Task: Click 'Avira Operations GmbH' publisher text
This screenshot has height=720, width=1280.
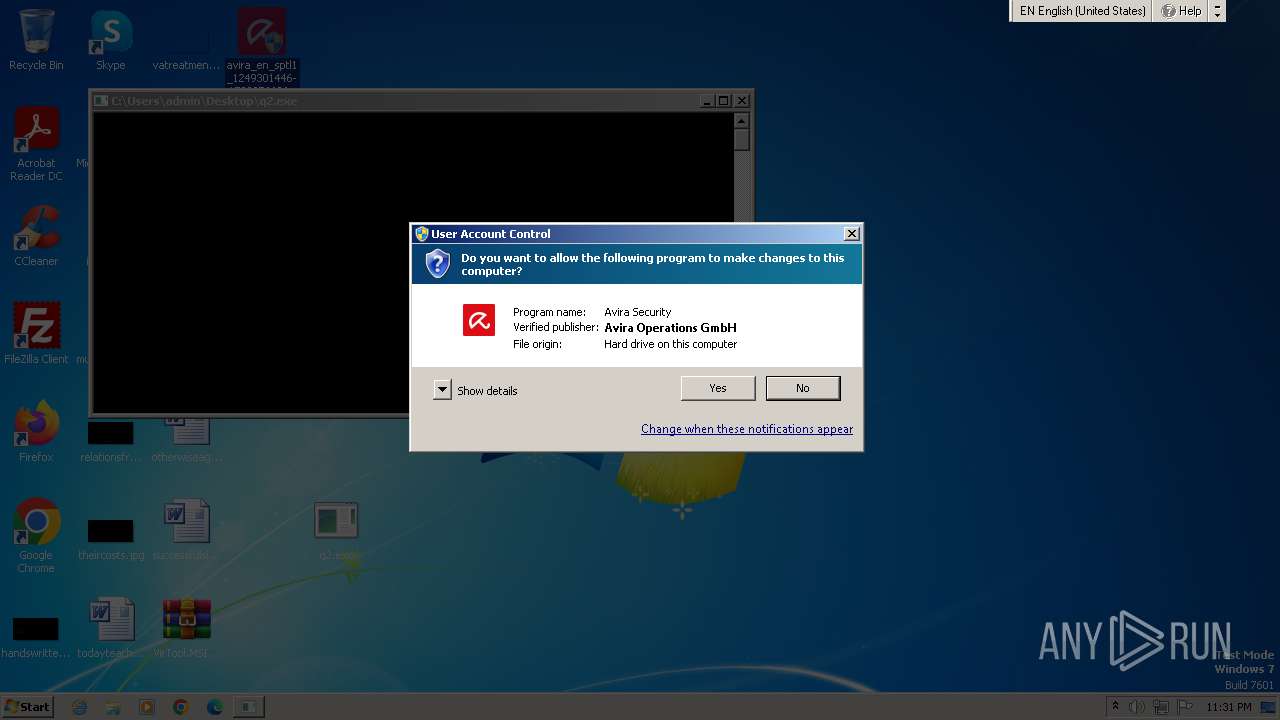Action: click(670, 328)
